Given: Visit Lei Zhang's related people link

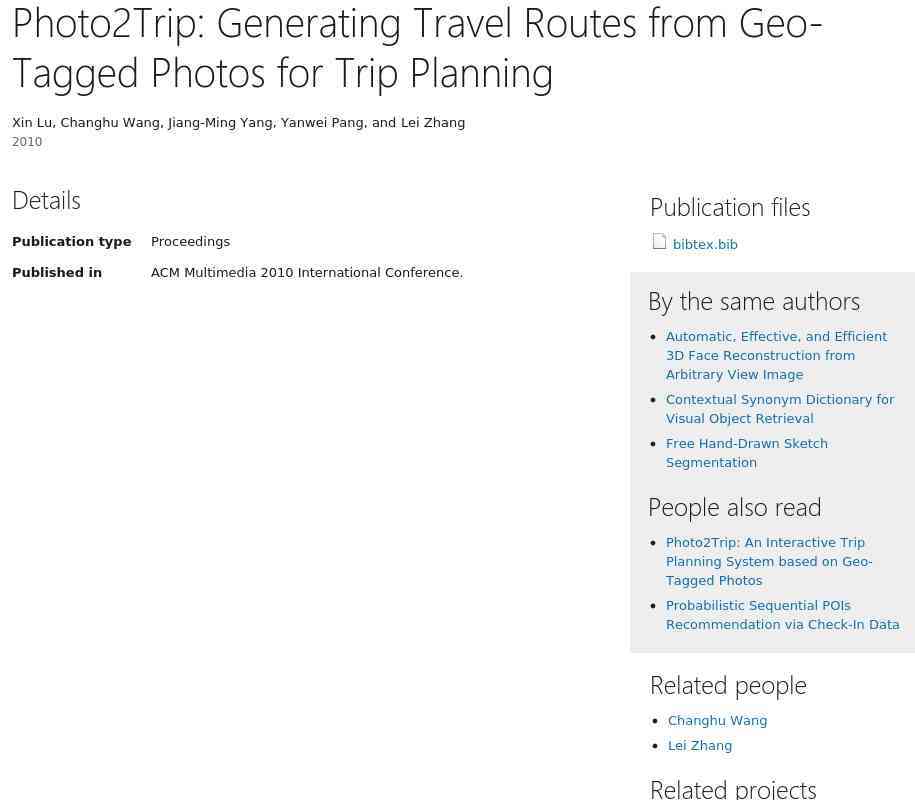Looking at the screenshot, I should pos(699,746).
